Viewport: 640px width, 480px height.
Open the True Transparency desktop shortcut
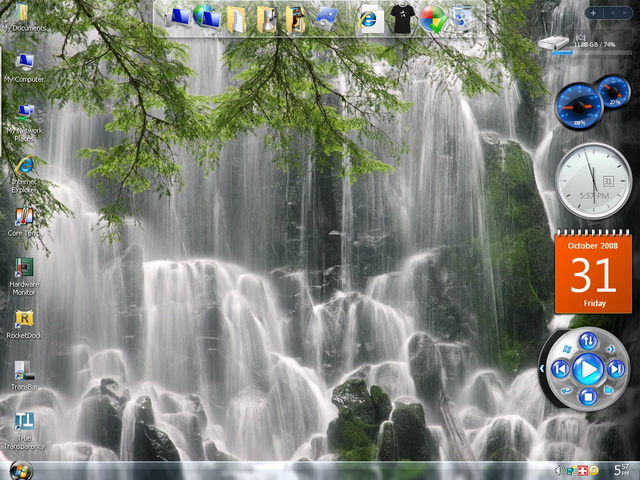click(x=24, y=423)
